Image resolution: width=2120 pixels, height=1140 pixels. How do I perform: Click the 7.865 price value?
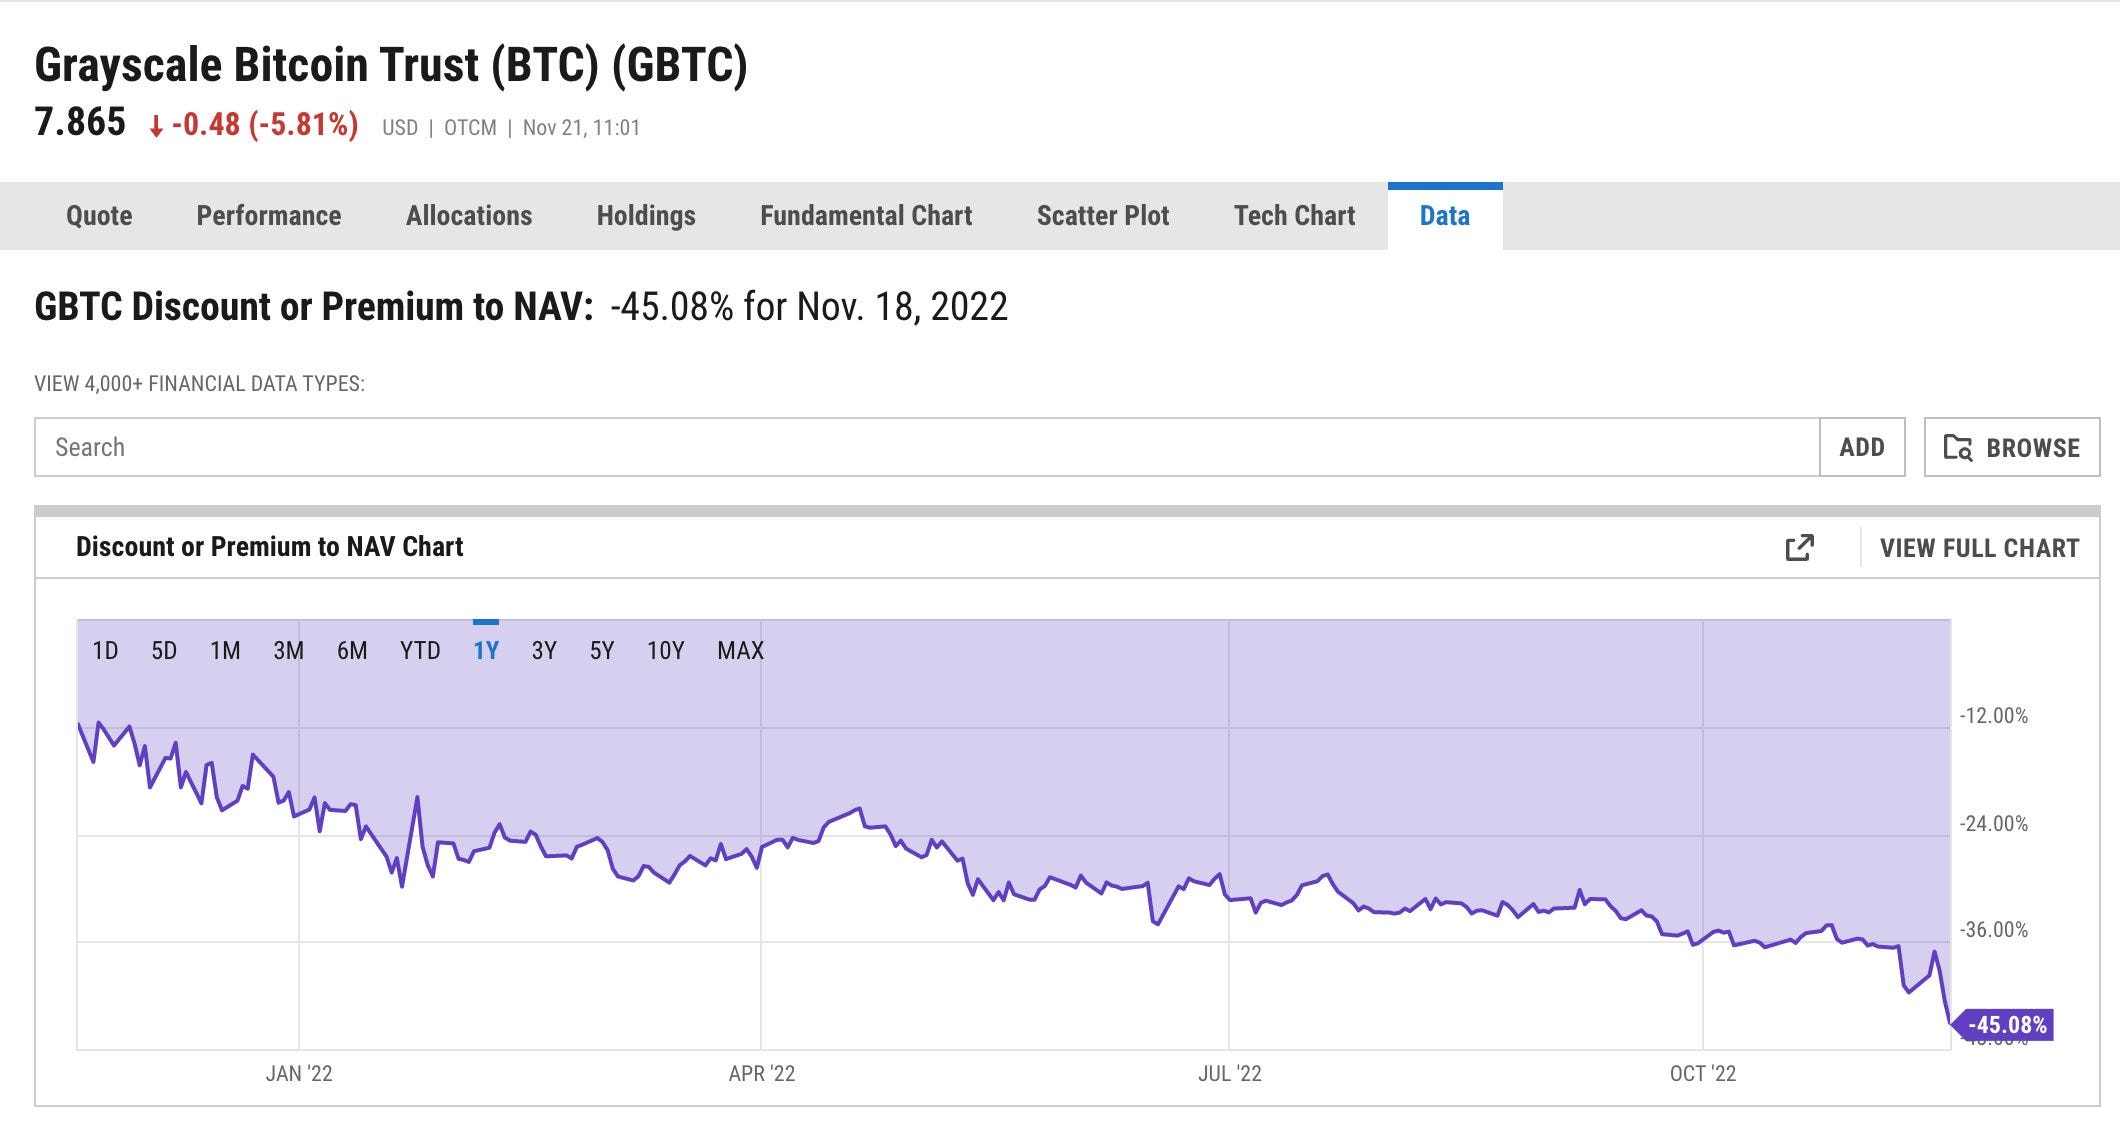point(80,123)
